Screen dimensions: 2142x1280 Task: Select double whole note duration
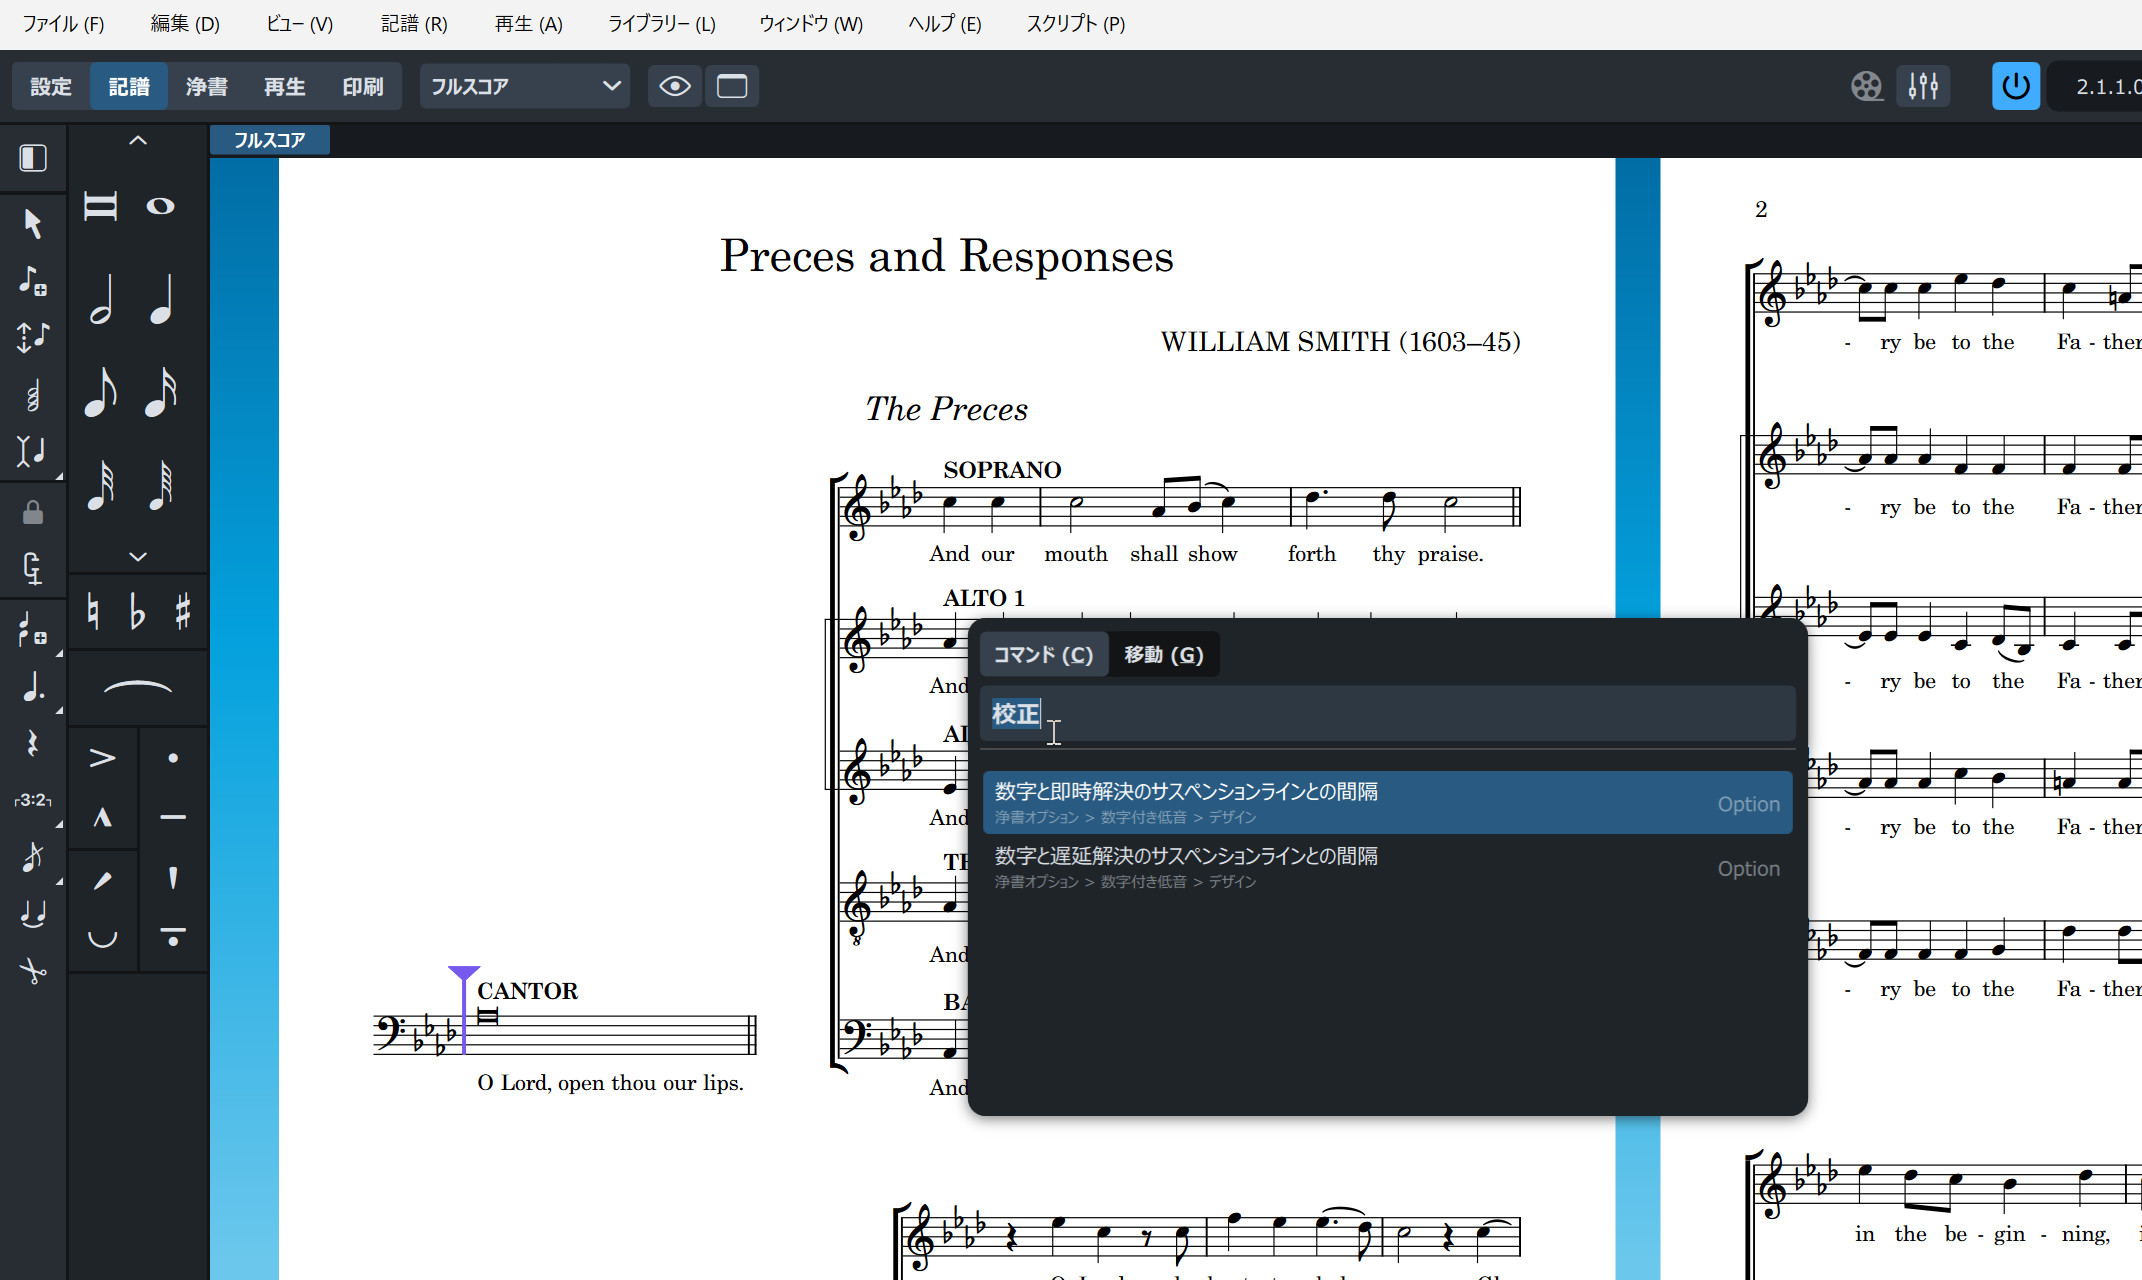pyautogui.click(x=101, y=207)
